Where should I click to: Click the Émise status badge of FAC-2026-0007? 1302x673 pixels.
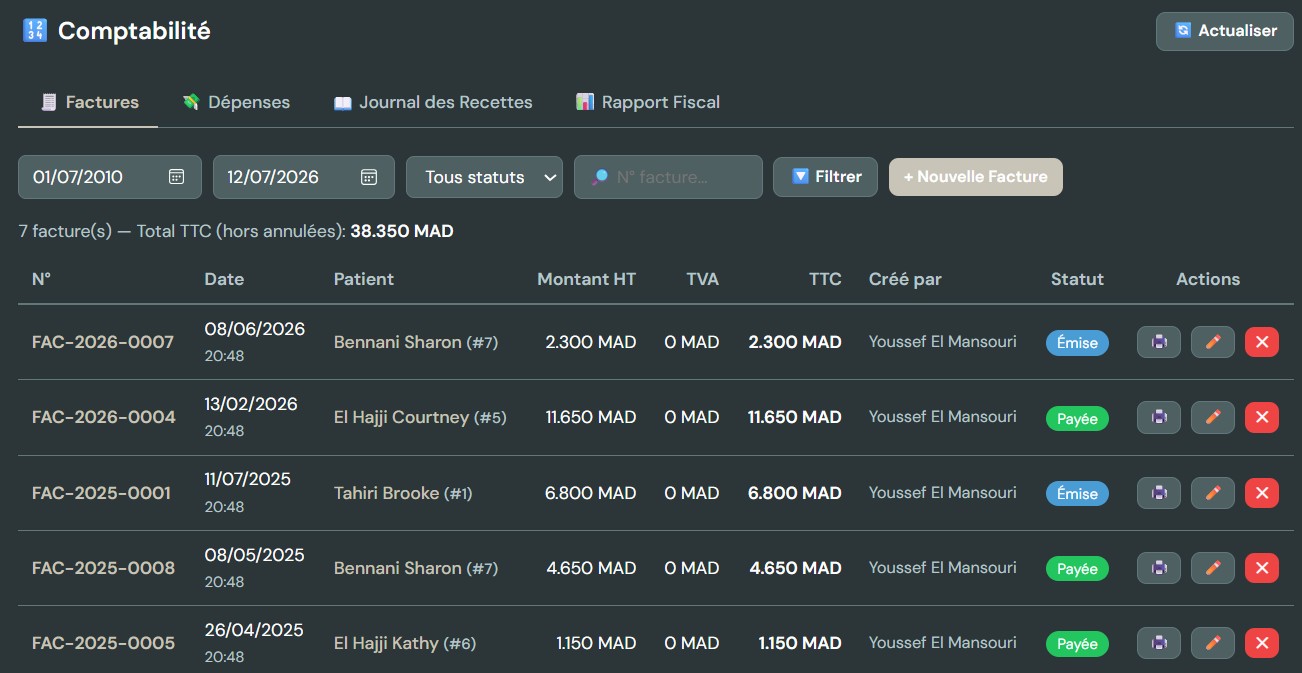(x=1077, y=343)
